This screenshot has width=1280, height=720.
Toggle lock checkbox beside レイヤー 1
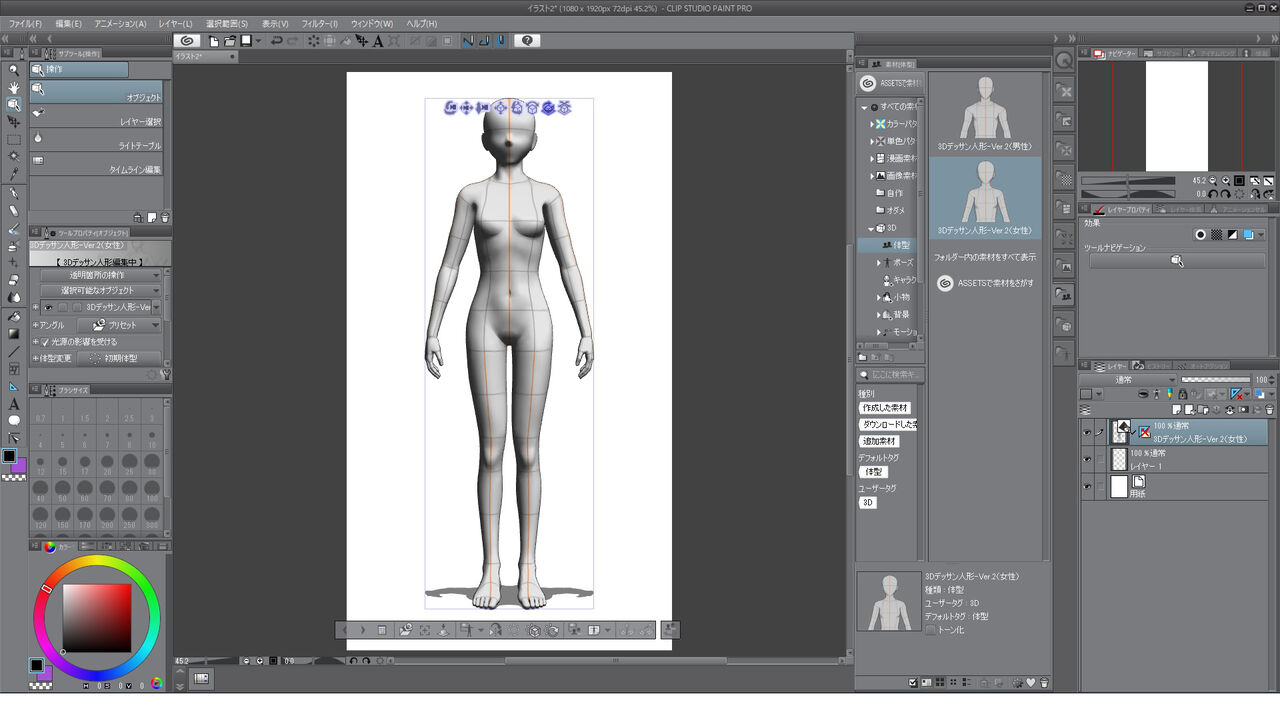pos(1101,459)
